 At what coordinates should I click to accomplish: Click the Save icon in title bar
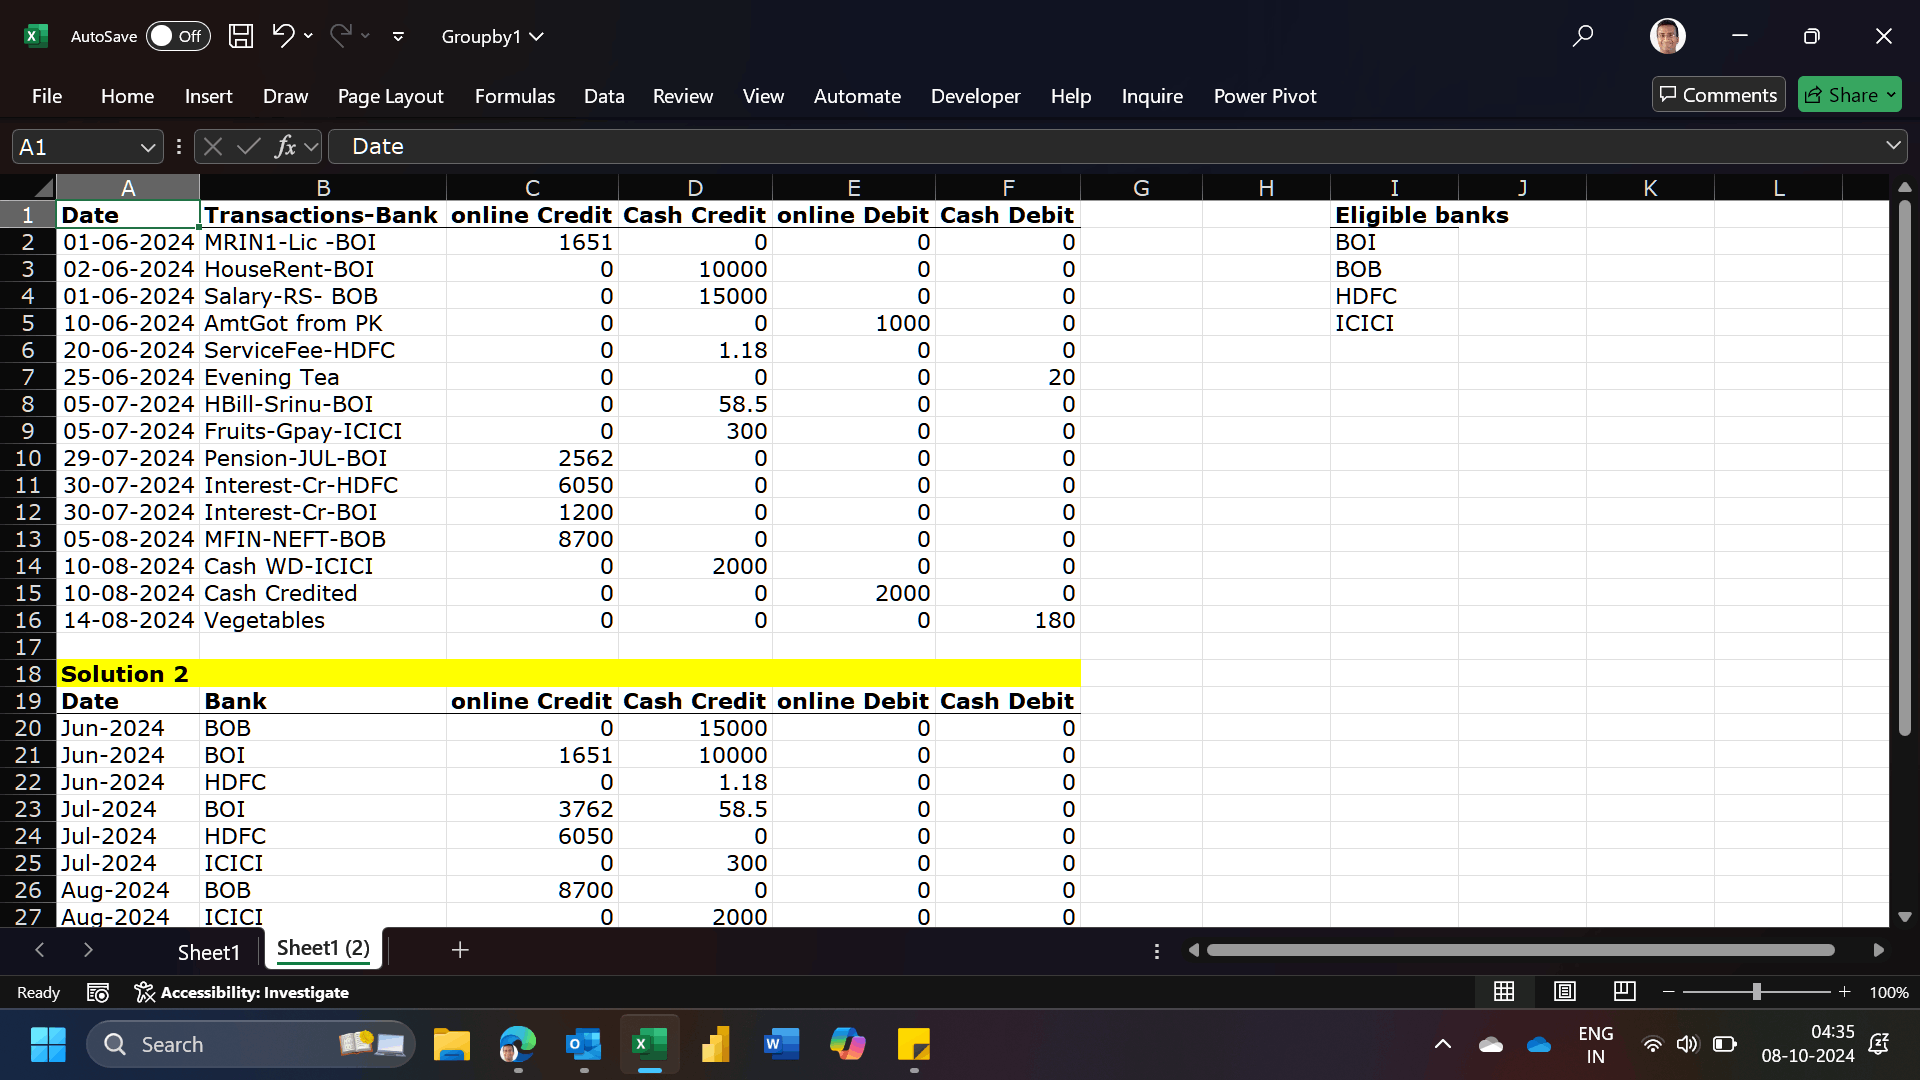click(x=241, y=36)
